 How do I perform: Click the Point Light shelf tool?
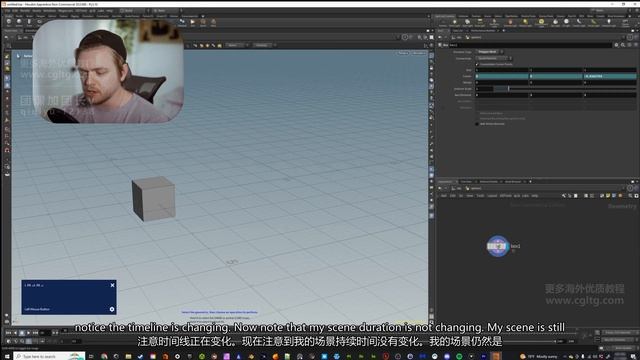pyautogui.click(x=454, y=22)
